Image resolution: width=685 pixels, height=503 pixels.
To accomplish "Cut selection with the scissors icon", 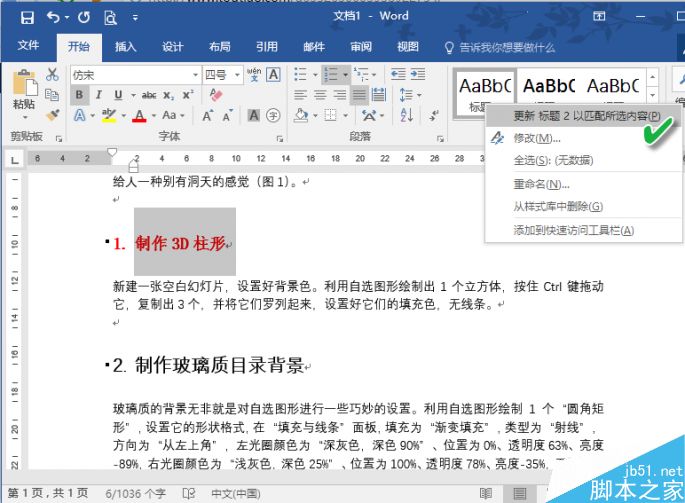I will (52, 74).
